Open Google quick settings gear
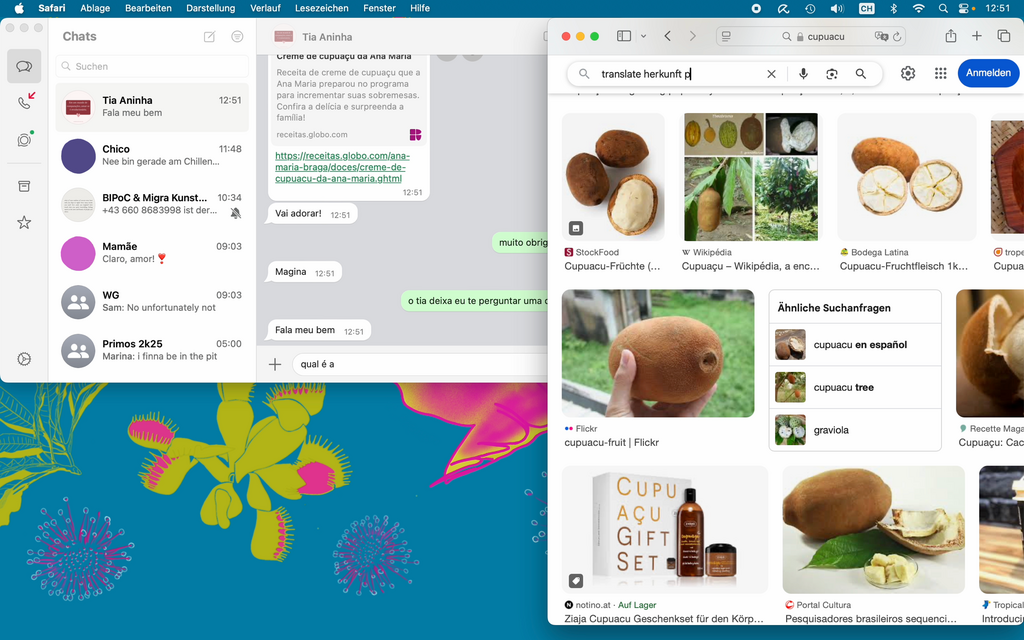 (908, 73)
